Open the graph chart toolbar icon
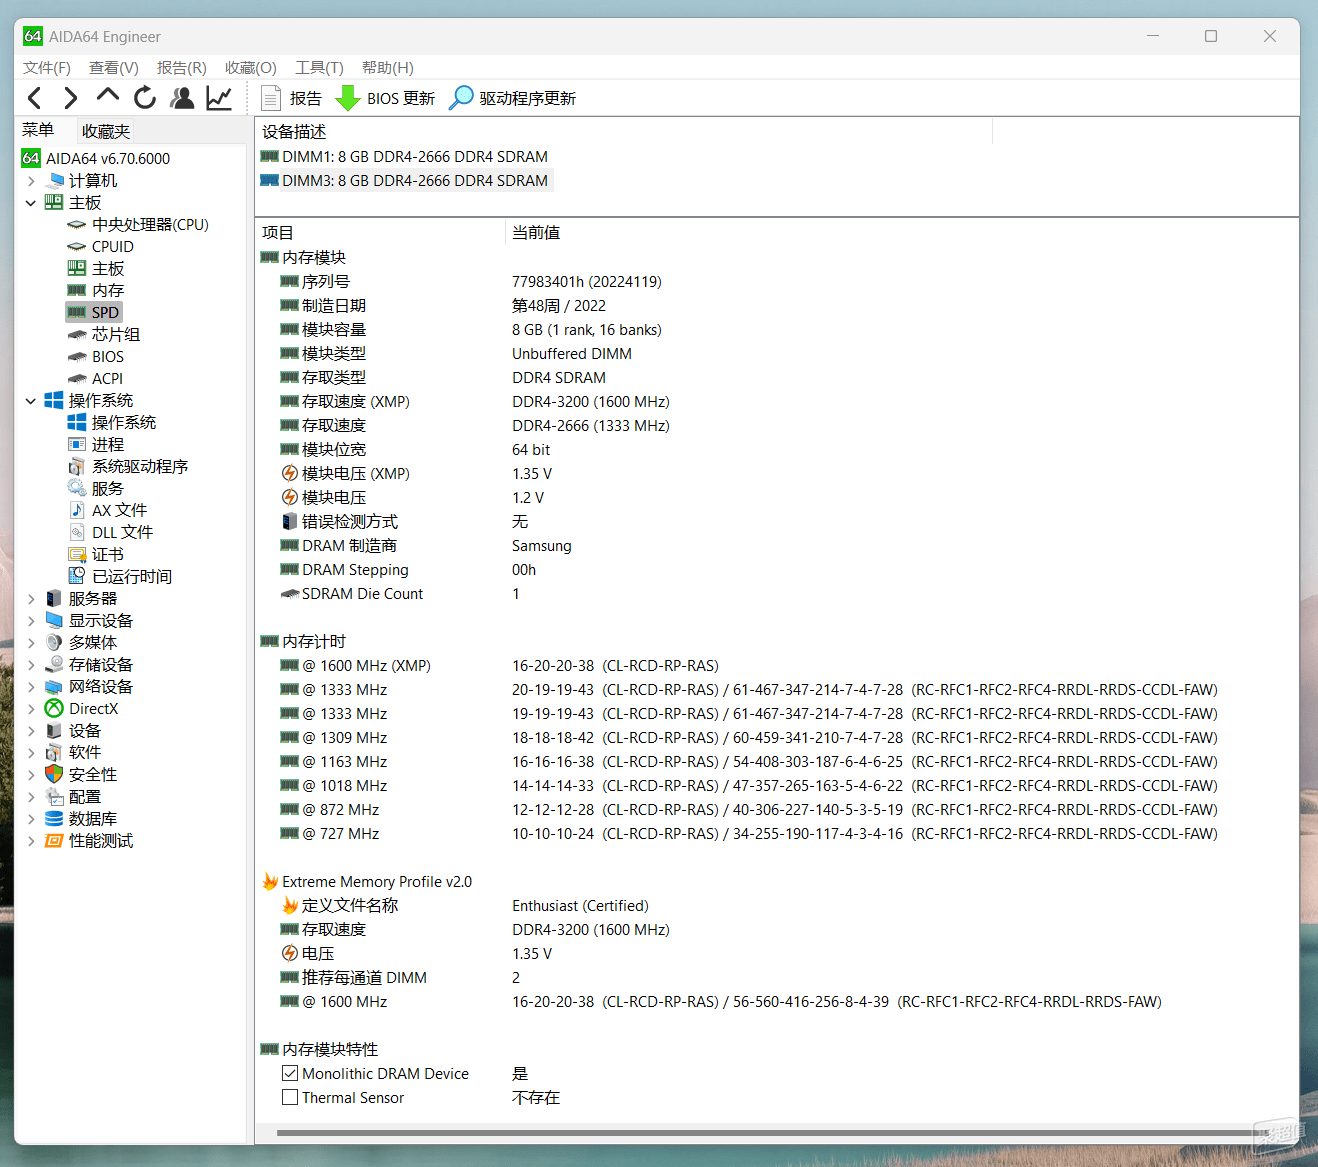The image size is (1318, 1167). tap(219, 98)
